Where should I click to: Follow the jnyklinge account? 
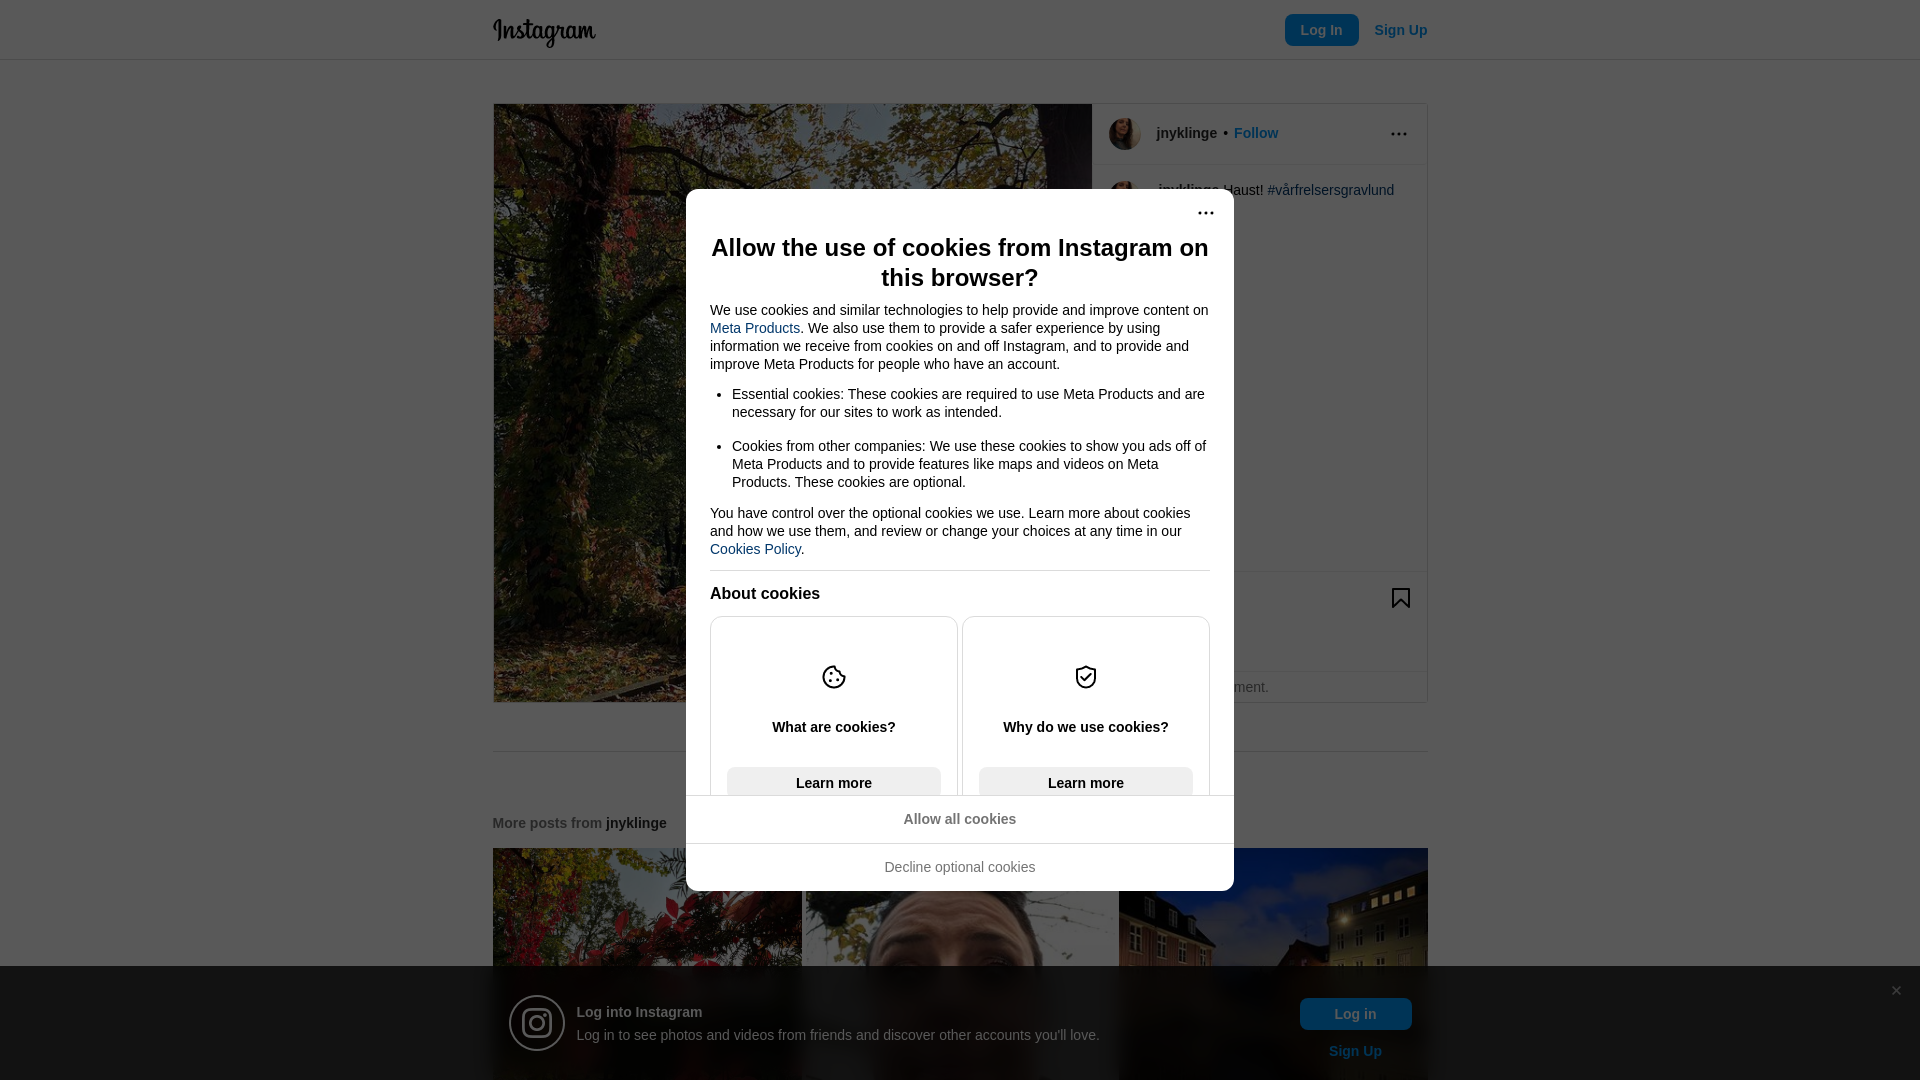coord(1256,133)
